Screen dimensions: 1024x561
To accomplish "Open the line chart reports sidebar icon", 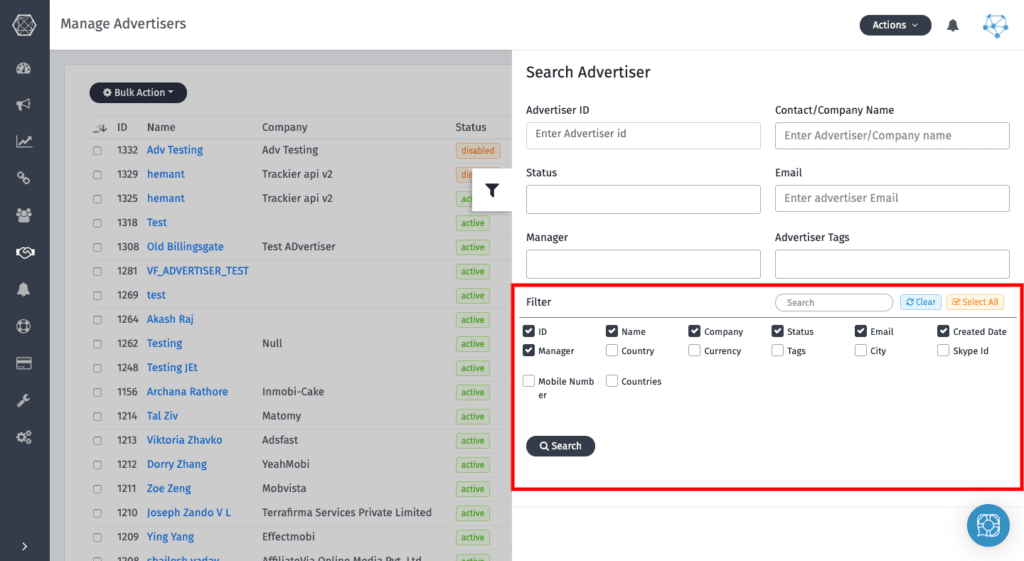I will [24, 142].
